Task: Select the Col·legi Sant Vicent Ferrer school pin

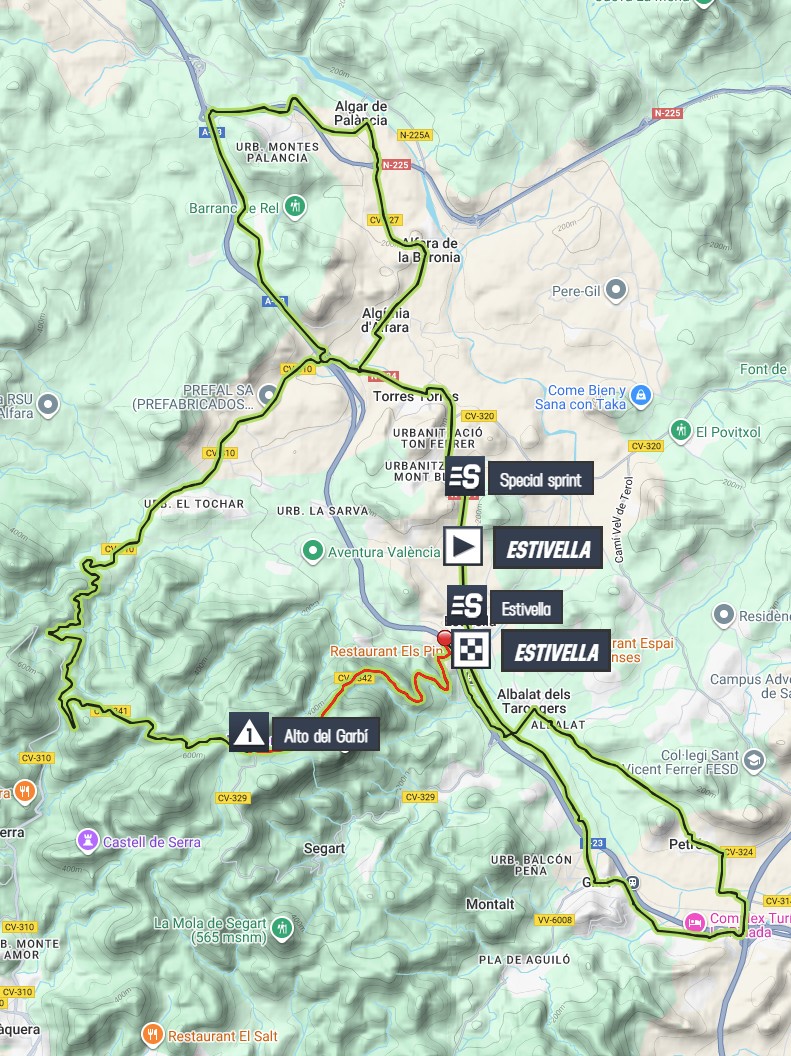Action: click(754, 761)
